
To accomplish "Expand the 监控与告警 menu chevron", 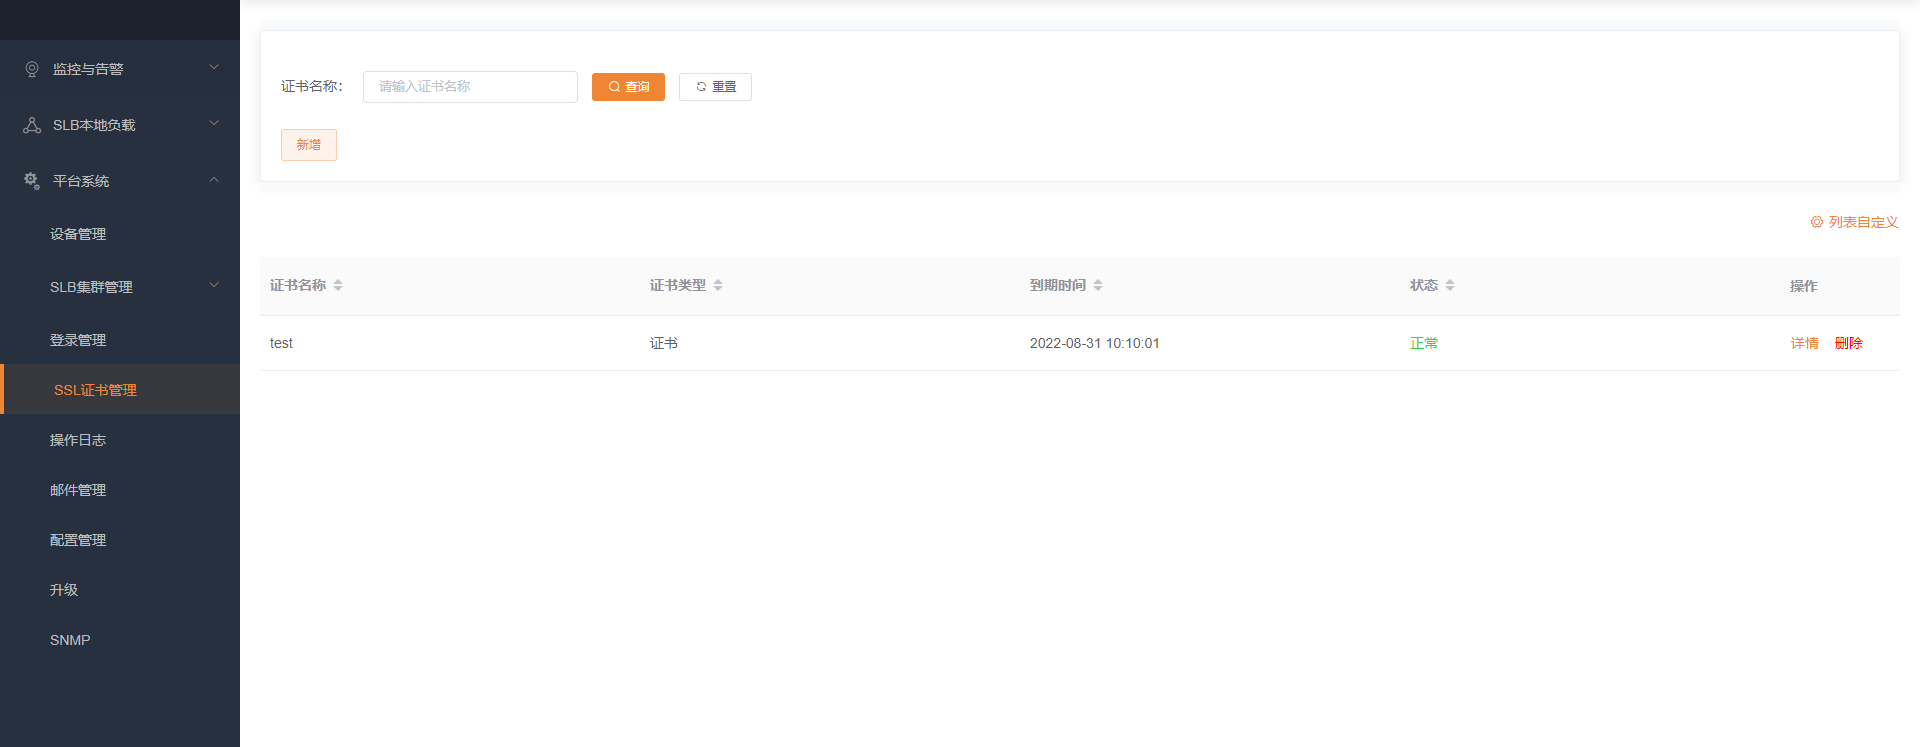I will [213, 68].
